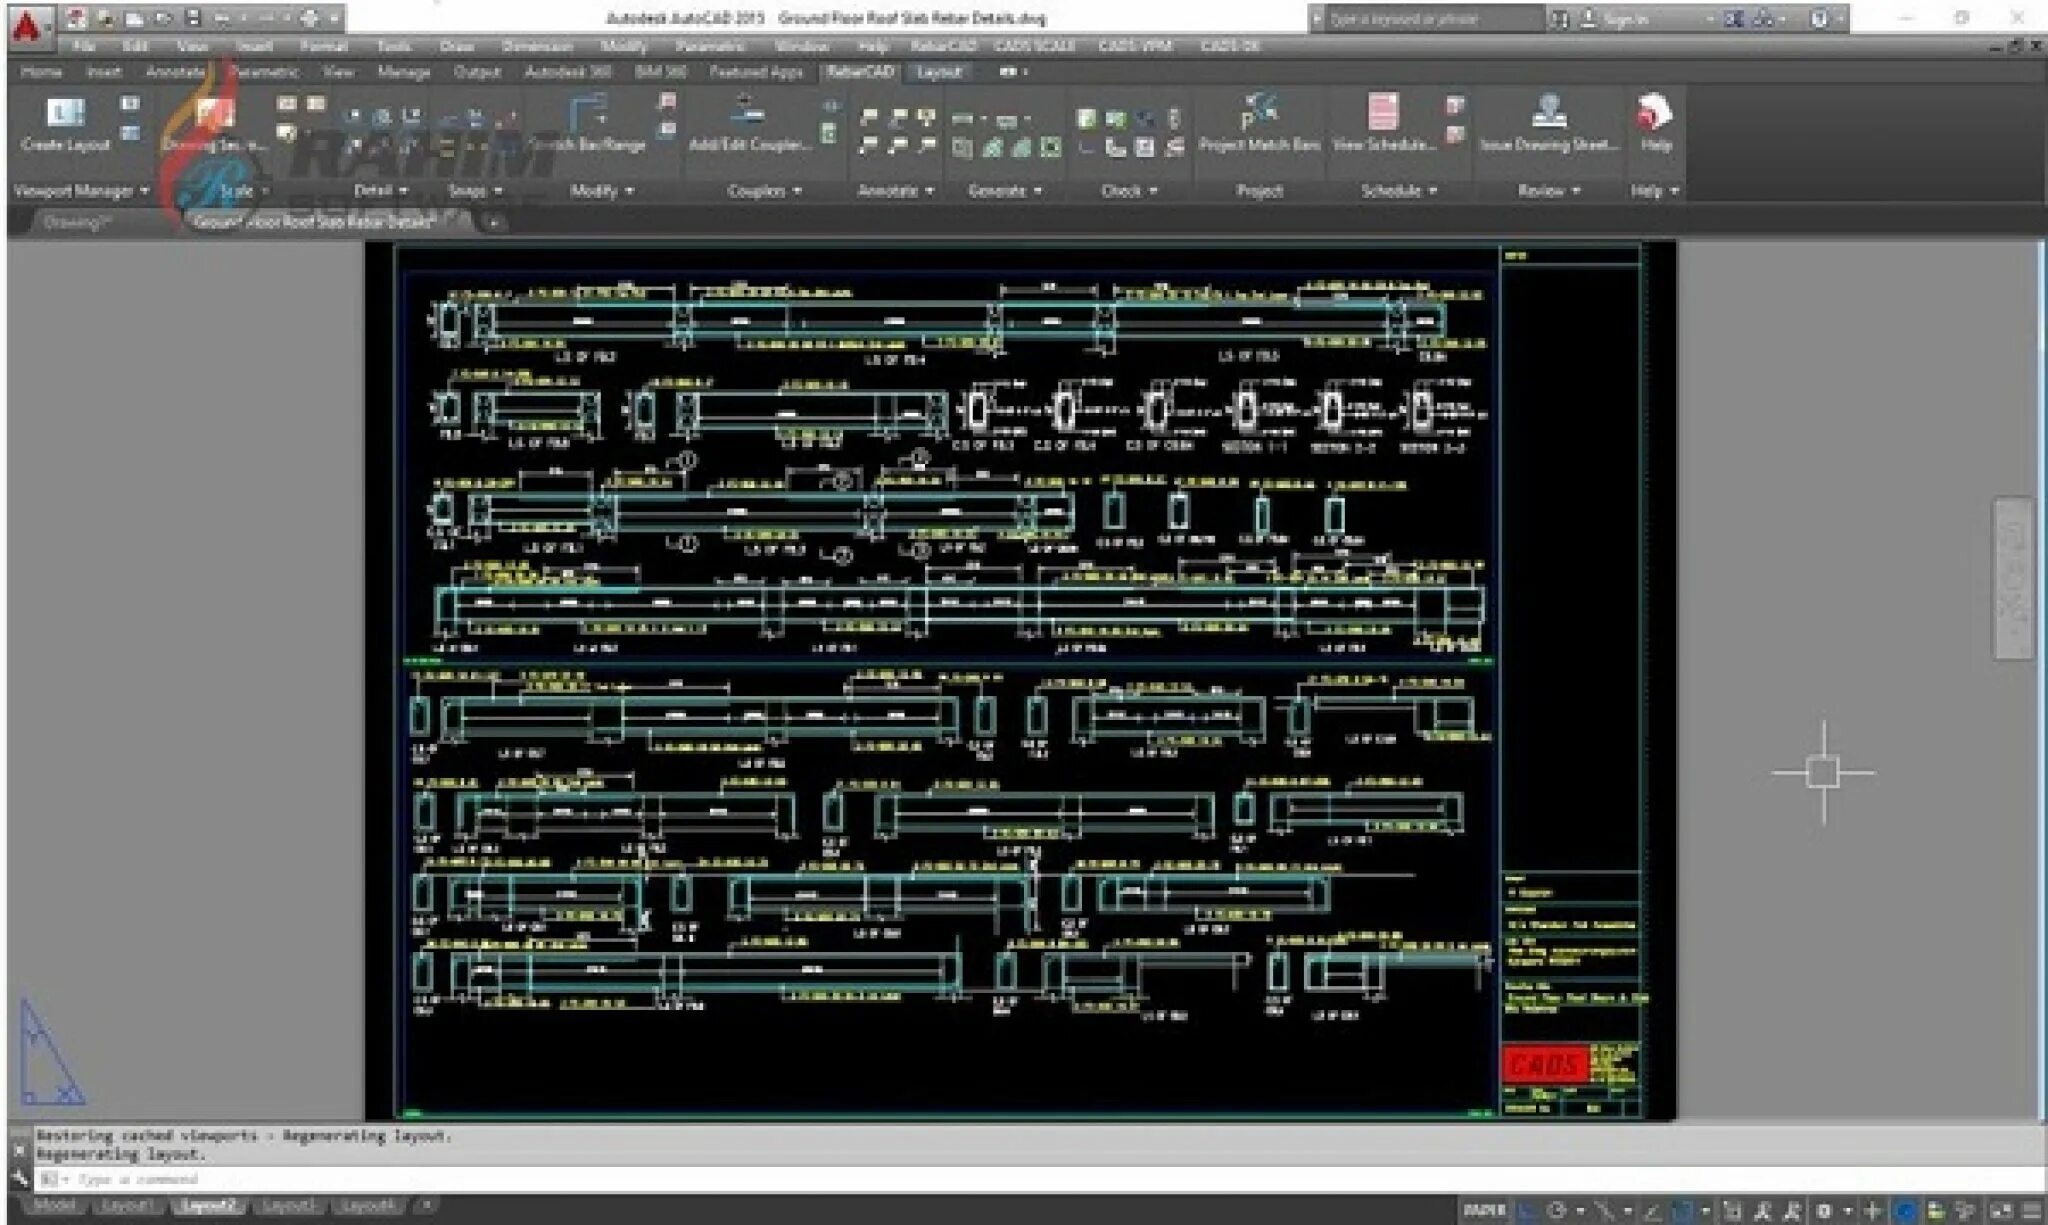Screen dimensions: 2048x1225
Task: Click the Issue Drawing Sheet icon
Action: tap(1549, 112)
